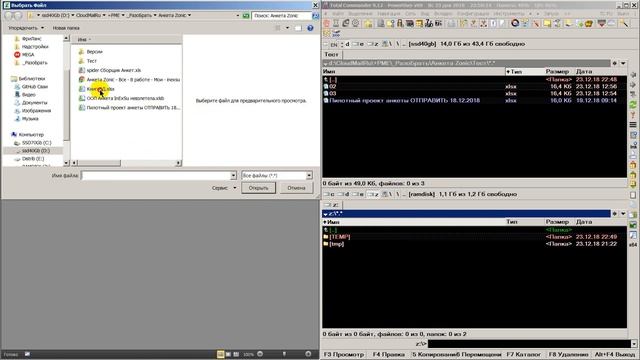640x360 pixels.
Task: Select Page Layout view icon in Excel status bar
Action: [228, 354]
